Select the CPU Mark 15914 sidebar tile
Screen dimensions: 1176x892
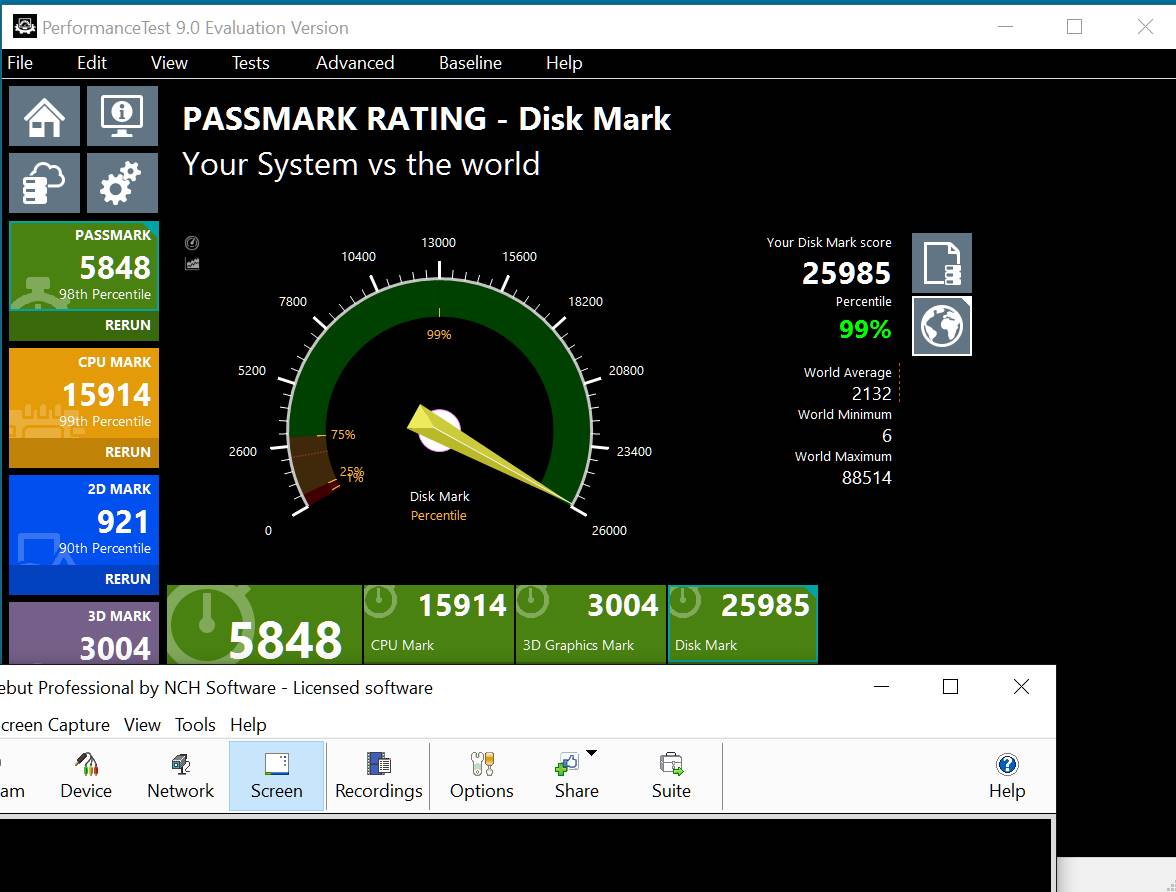tap(84, 393)
